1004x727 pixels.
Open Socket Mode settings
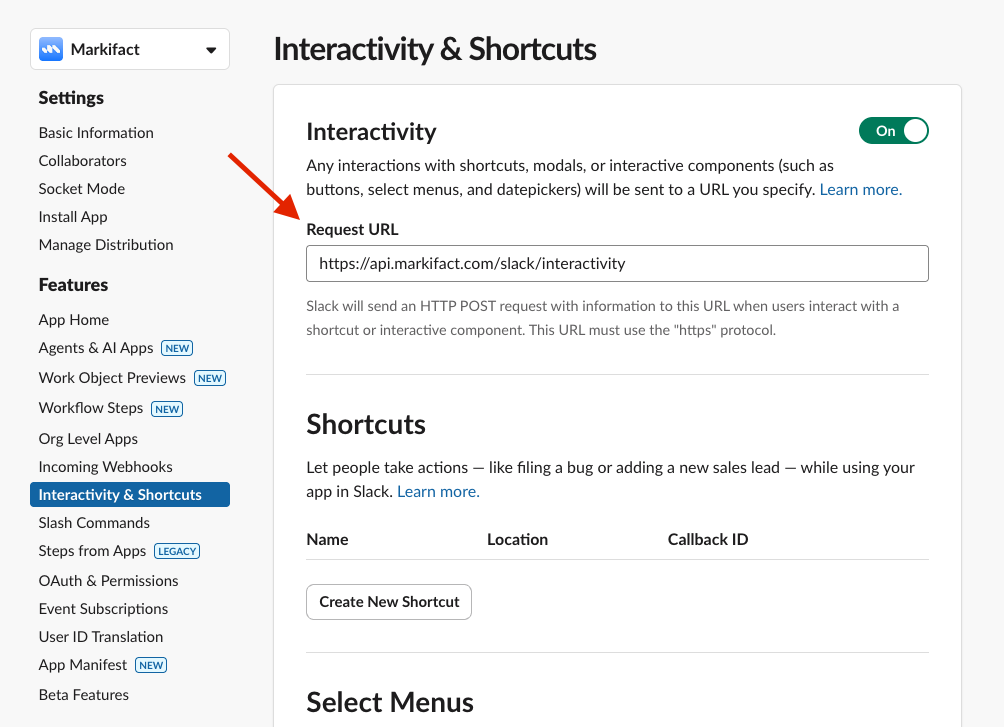[x=81, y=188]
